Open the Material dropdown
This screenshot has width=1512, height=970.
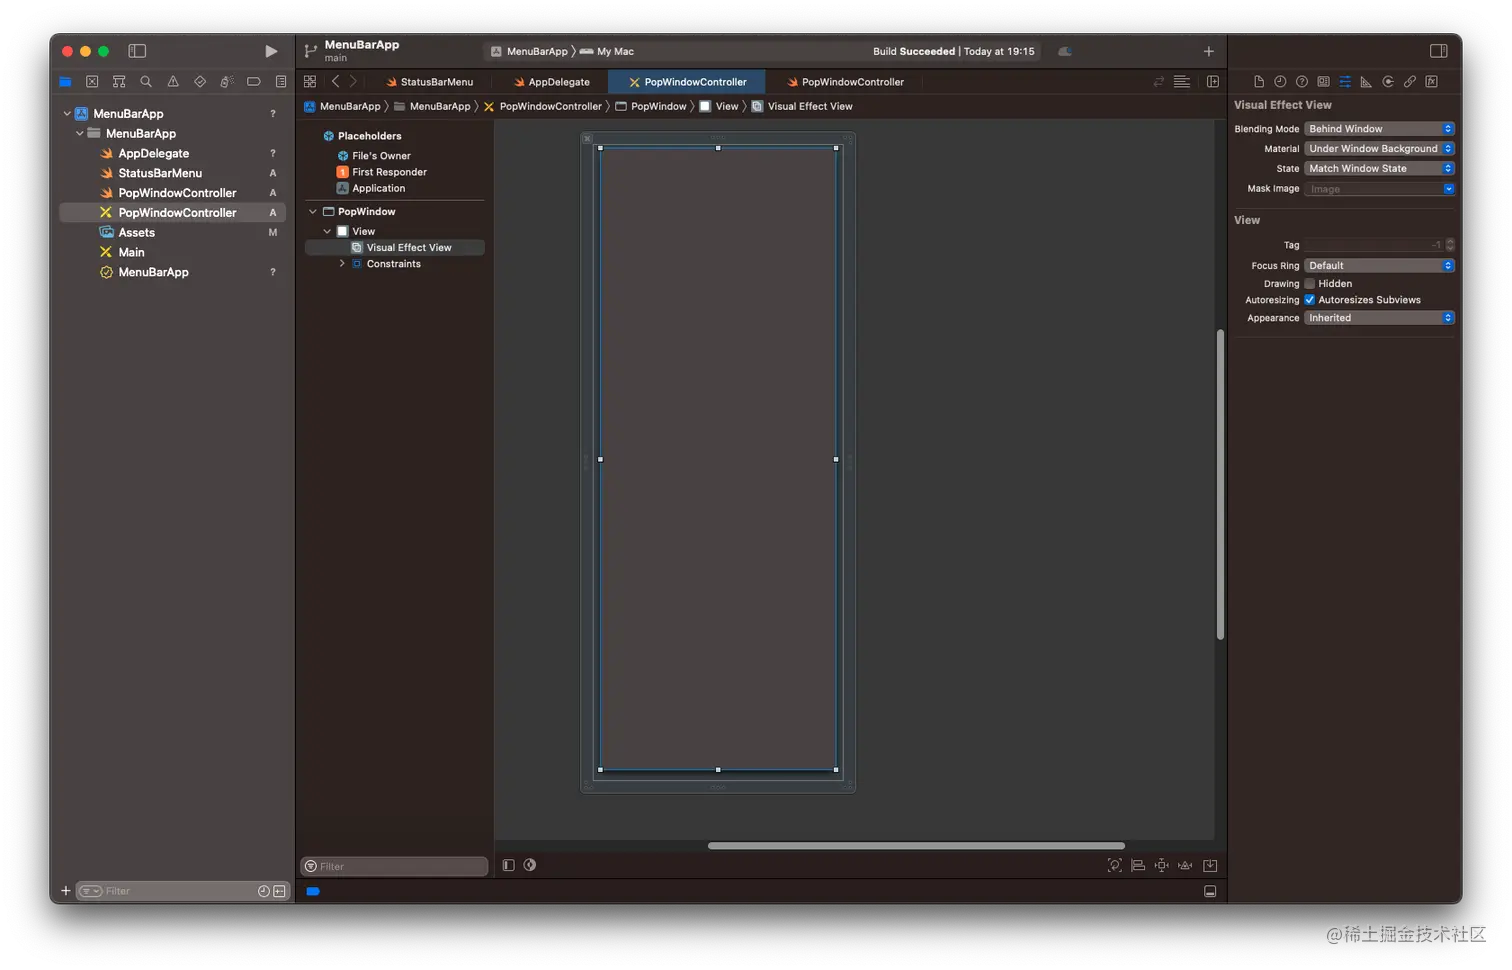pos(1379,149)
